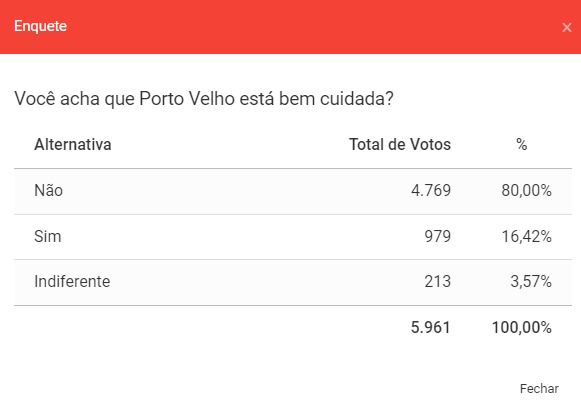Click the 100,00% total percentage
The image size is (581, 415).
522,328
